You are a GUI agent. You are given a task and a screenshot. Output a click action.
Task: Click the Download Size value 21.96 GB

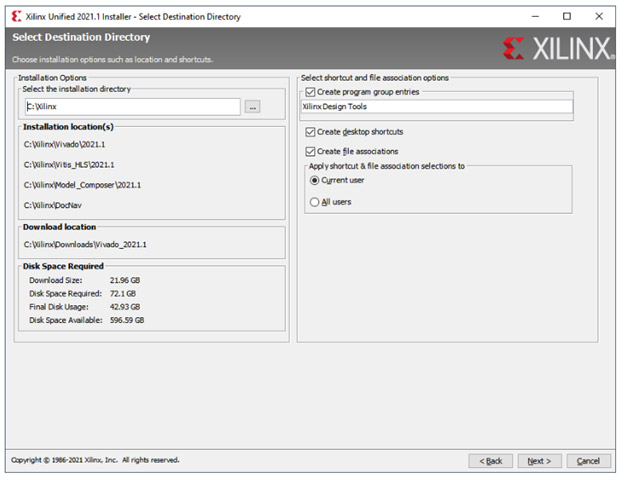(x=125, y=280)
